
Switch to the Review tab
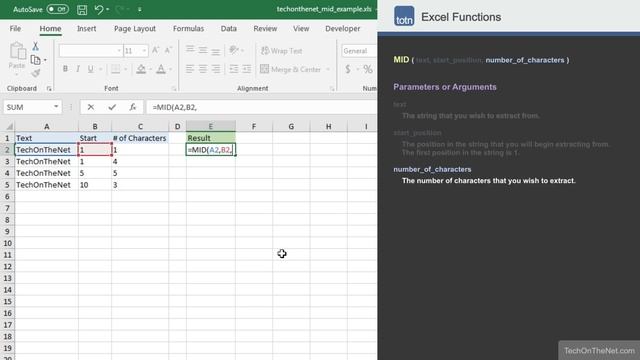pyautogui.click(x=265, y=29)
